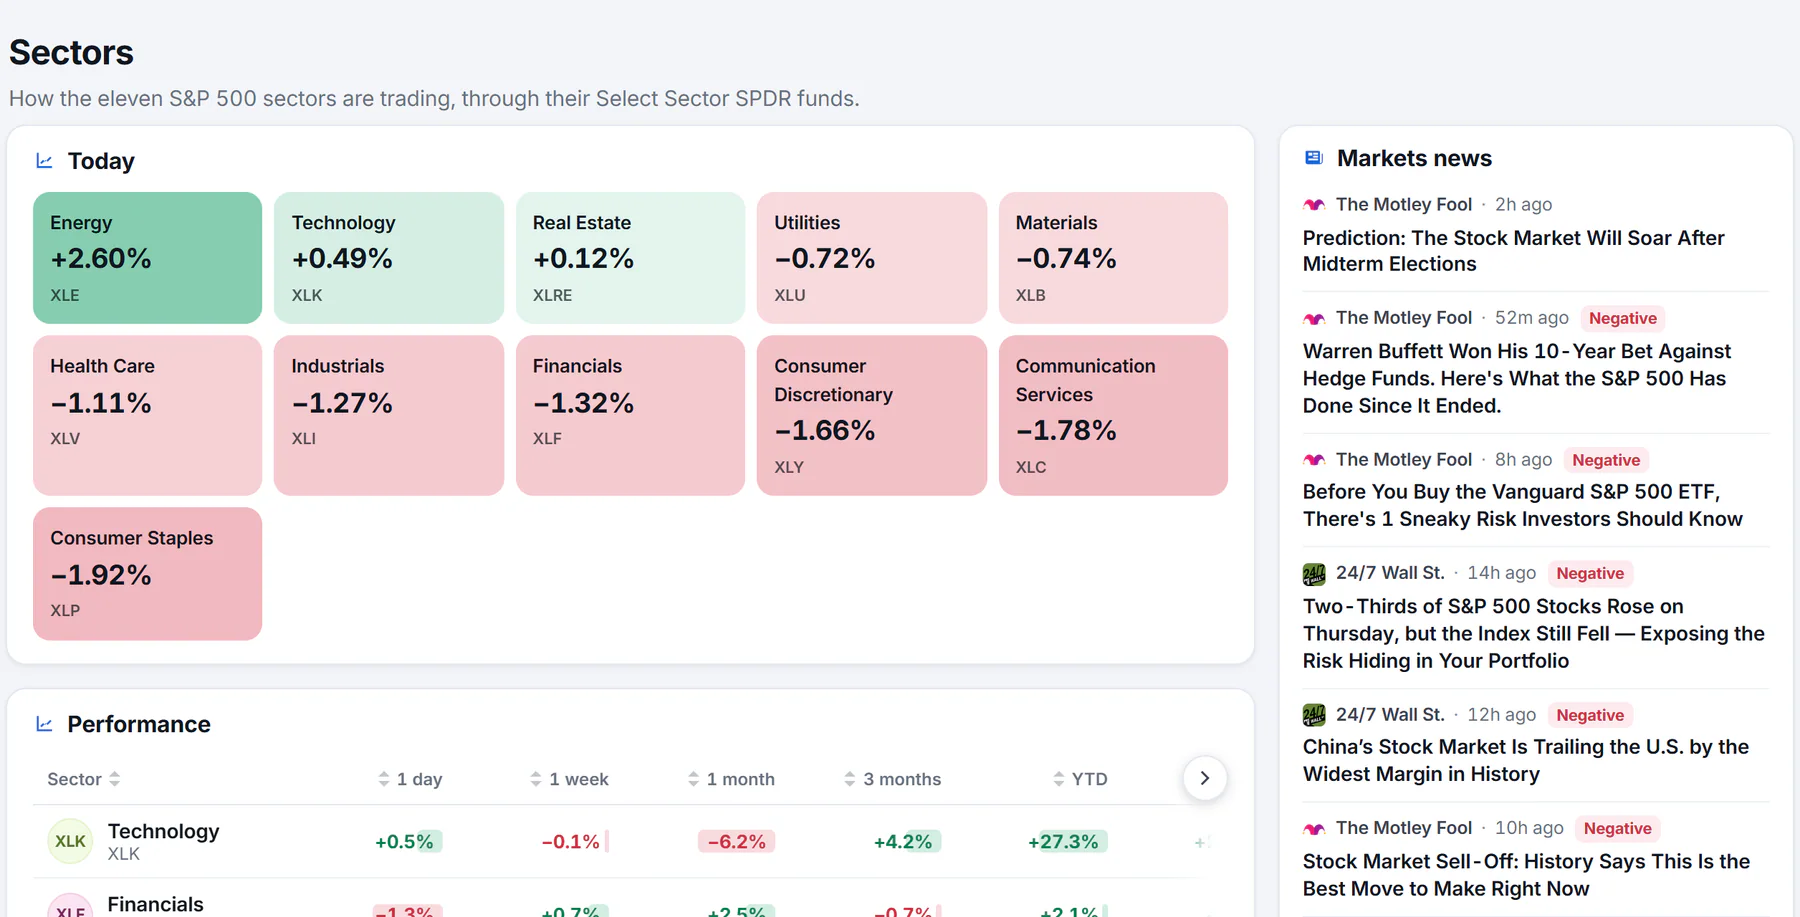Click Negative tag on Vanguard ETF story
This screenshot has width=1800, height=917.
pos(1606,460)
